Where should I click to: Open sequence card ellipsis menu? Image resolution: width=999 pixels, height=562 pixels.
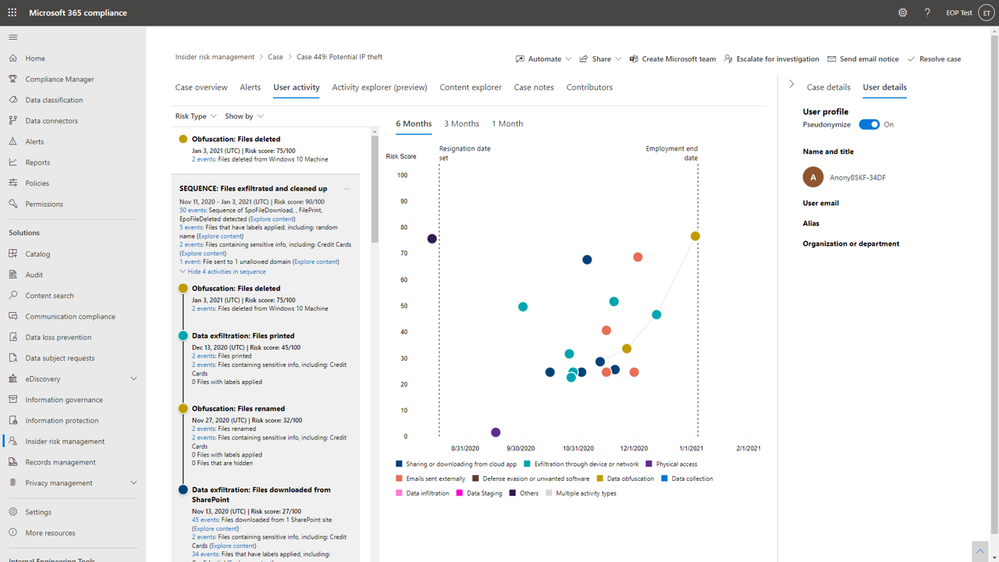[x=347, y=189]
